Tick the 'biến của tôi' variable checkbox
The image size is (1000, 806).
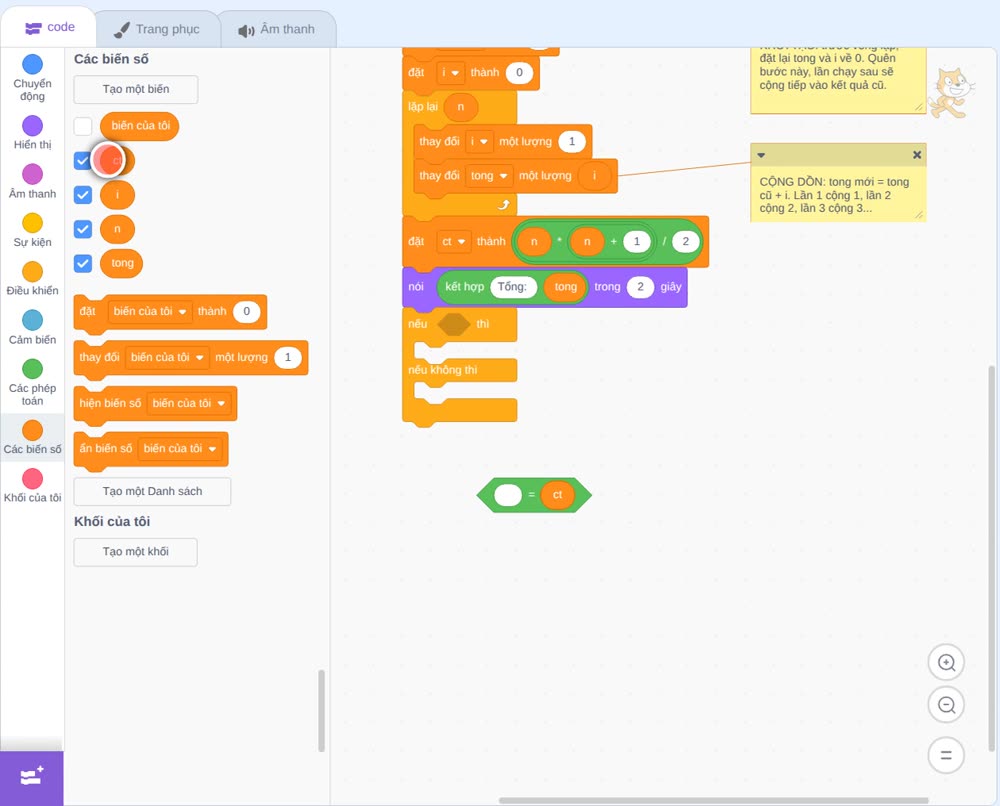[x=83, y=126]
